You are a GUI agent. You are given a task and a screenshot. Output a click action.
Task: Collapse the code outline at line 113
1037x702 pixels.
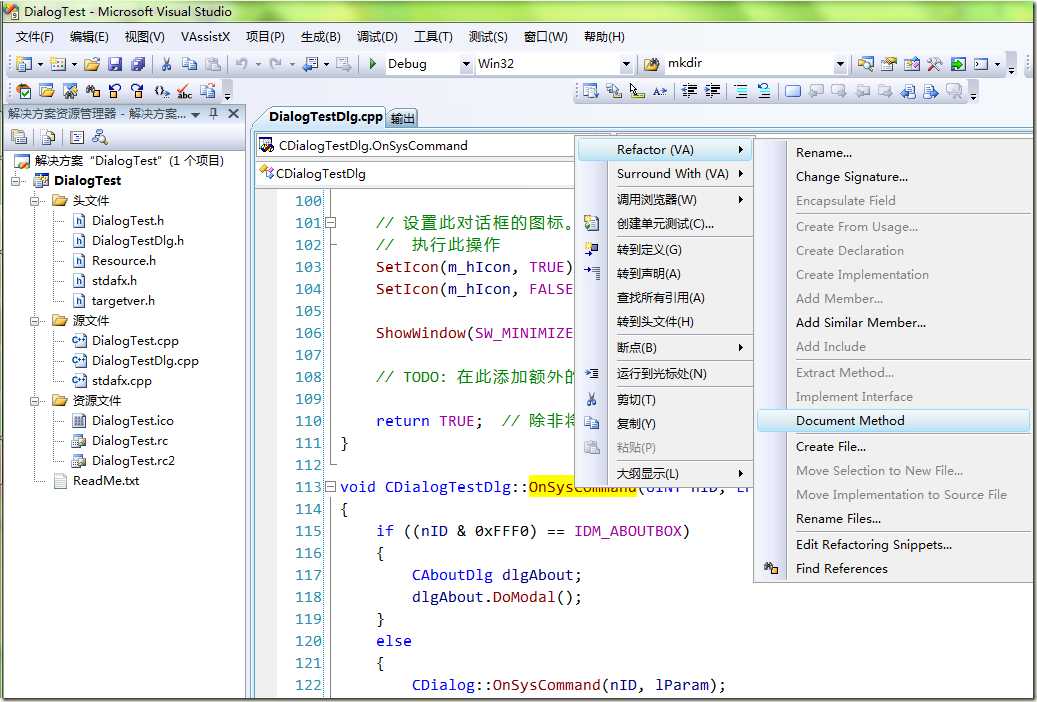click(x=331, y=487)
